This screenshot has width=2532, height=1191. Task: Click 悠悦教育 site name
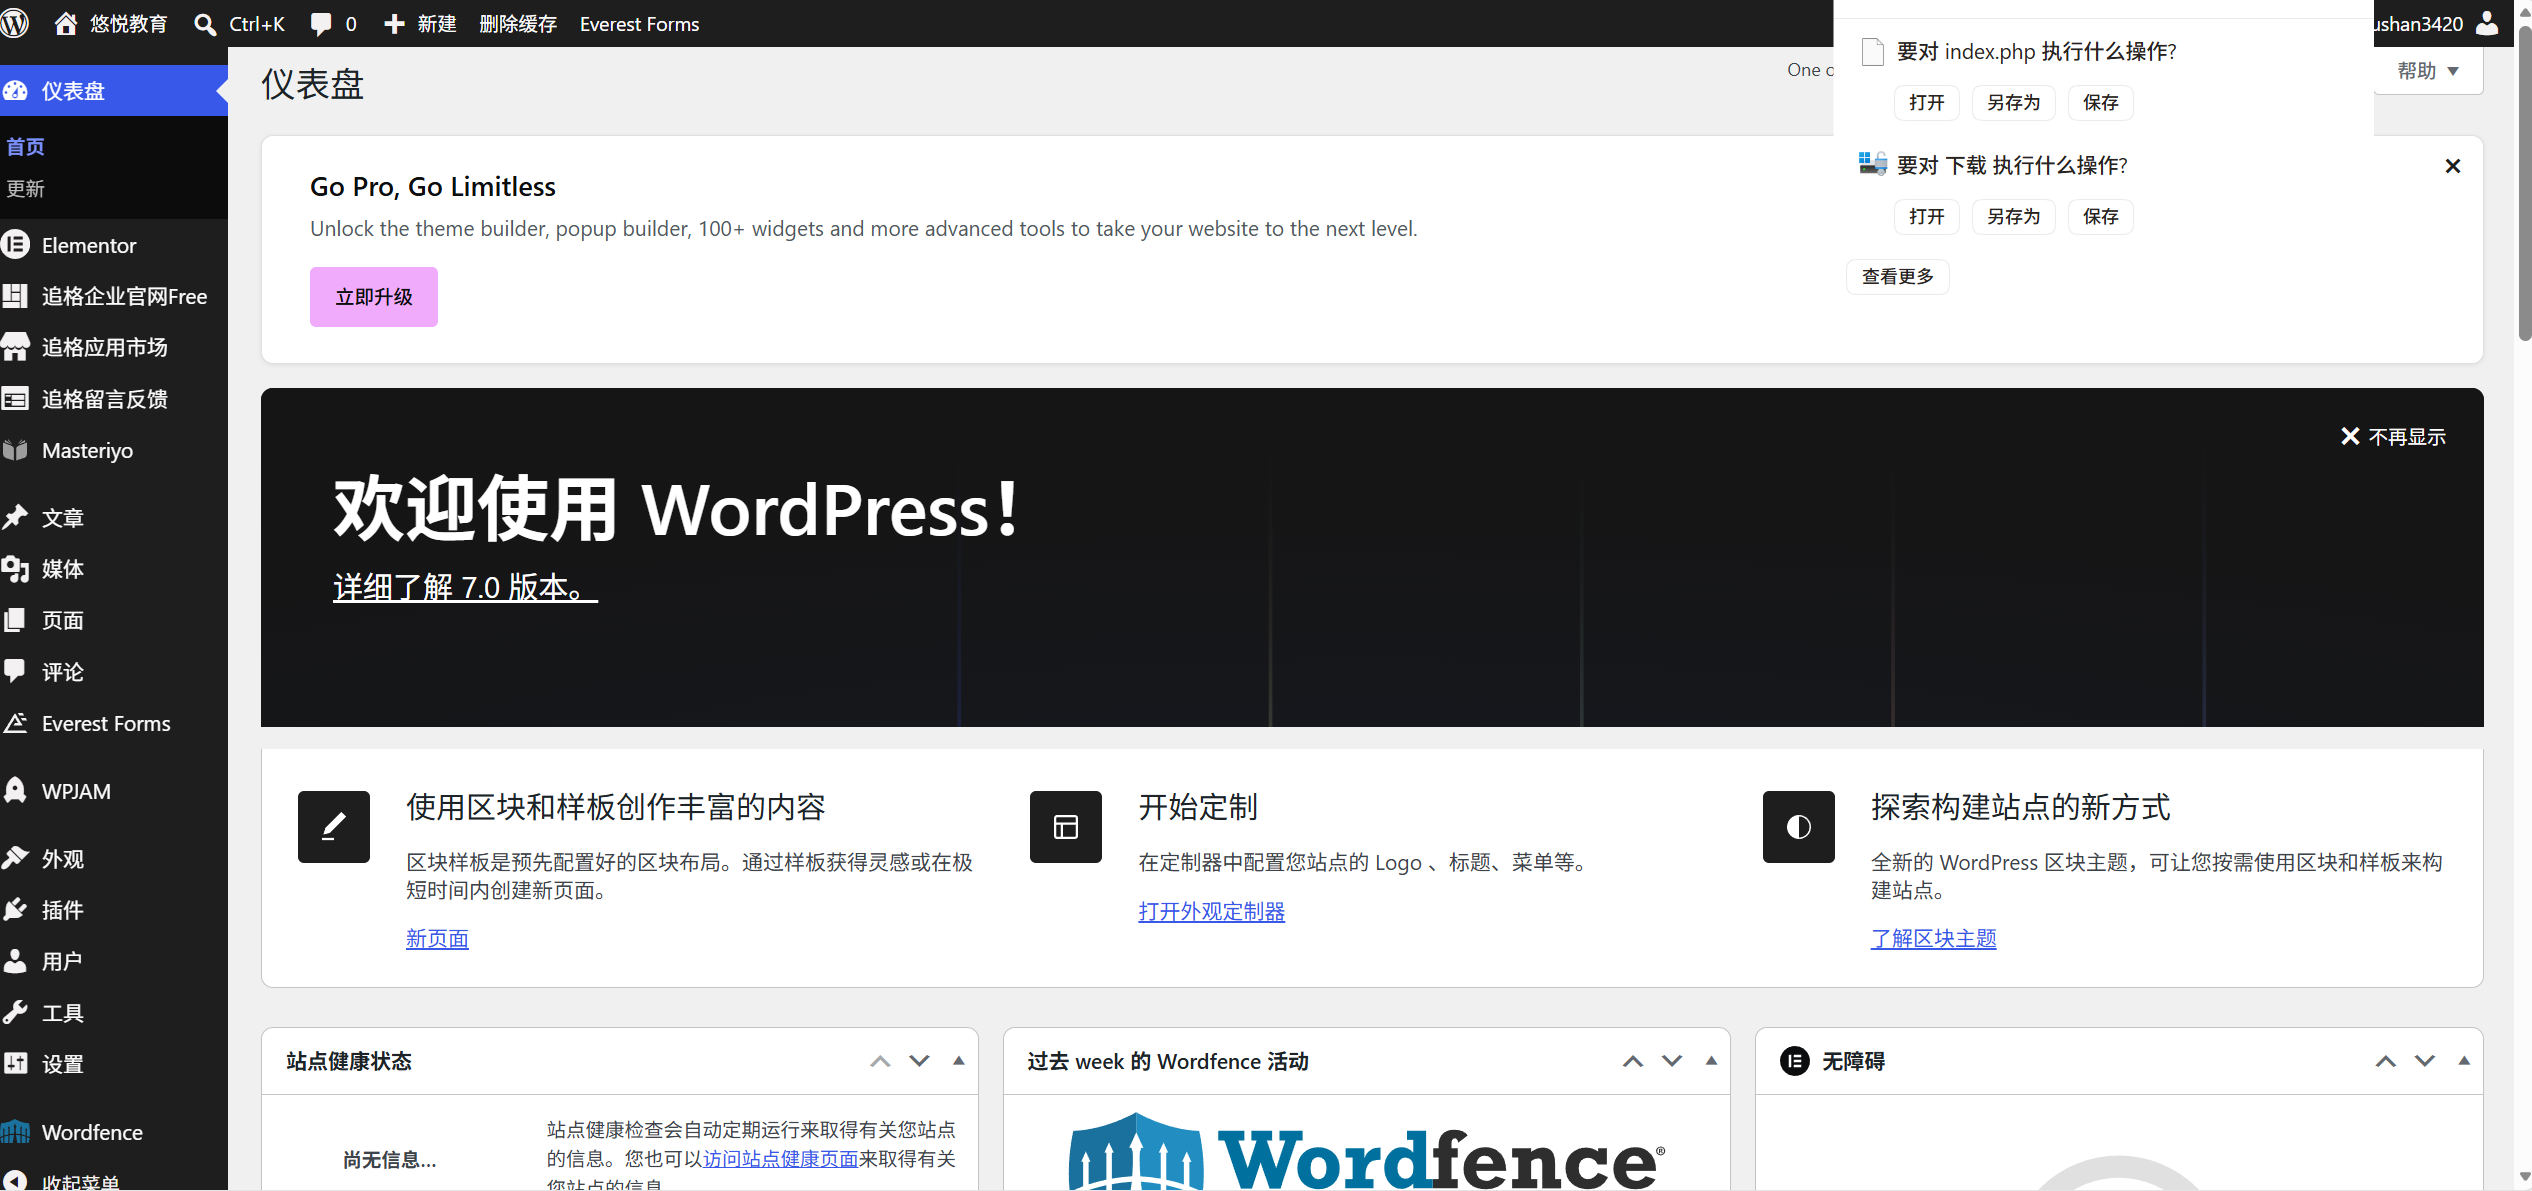[x=129, y=24]
